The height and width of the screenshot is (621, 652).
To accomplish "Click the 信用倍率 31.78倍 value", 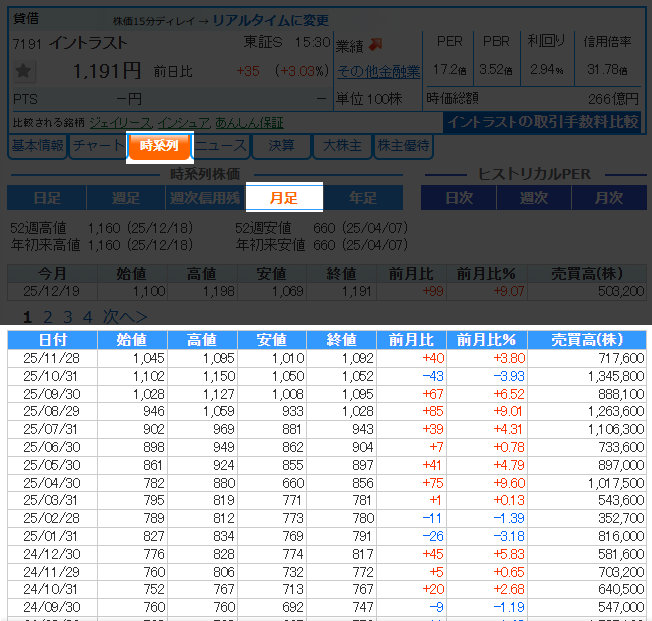I will click(607, 69).
